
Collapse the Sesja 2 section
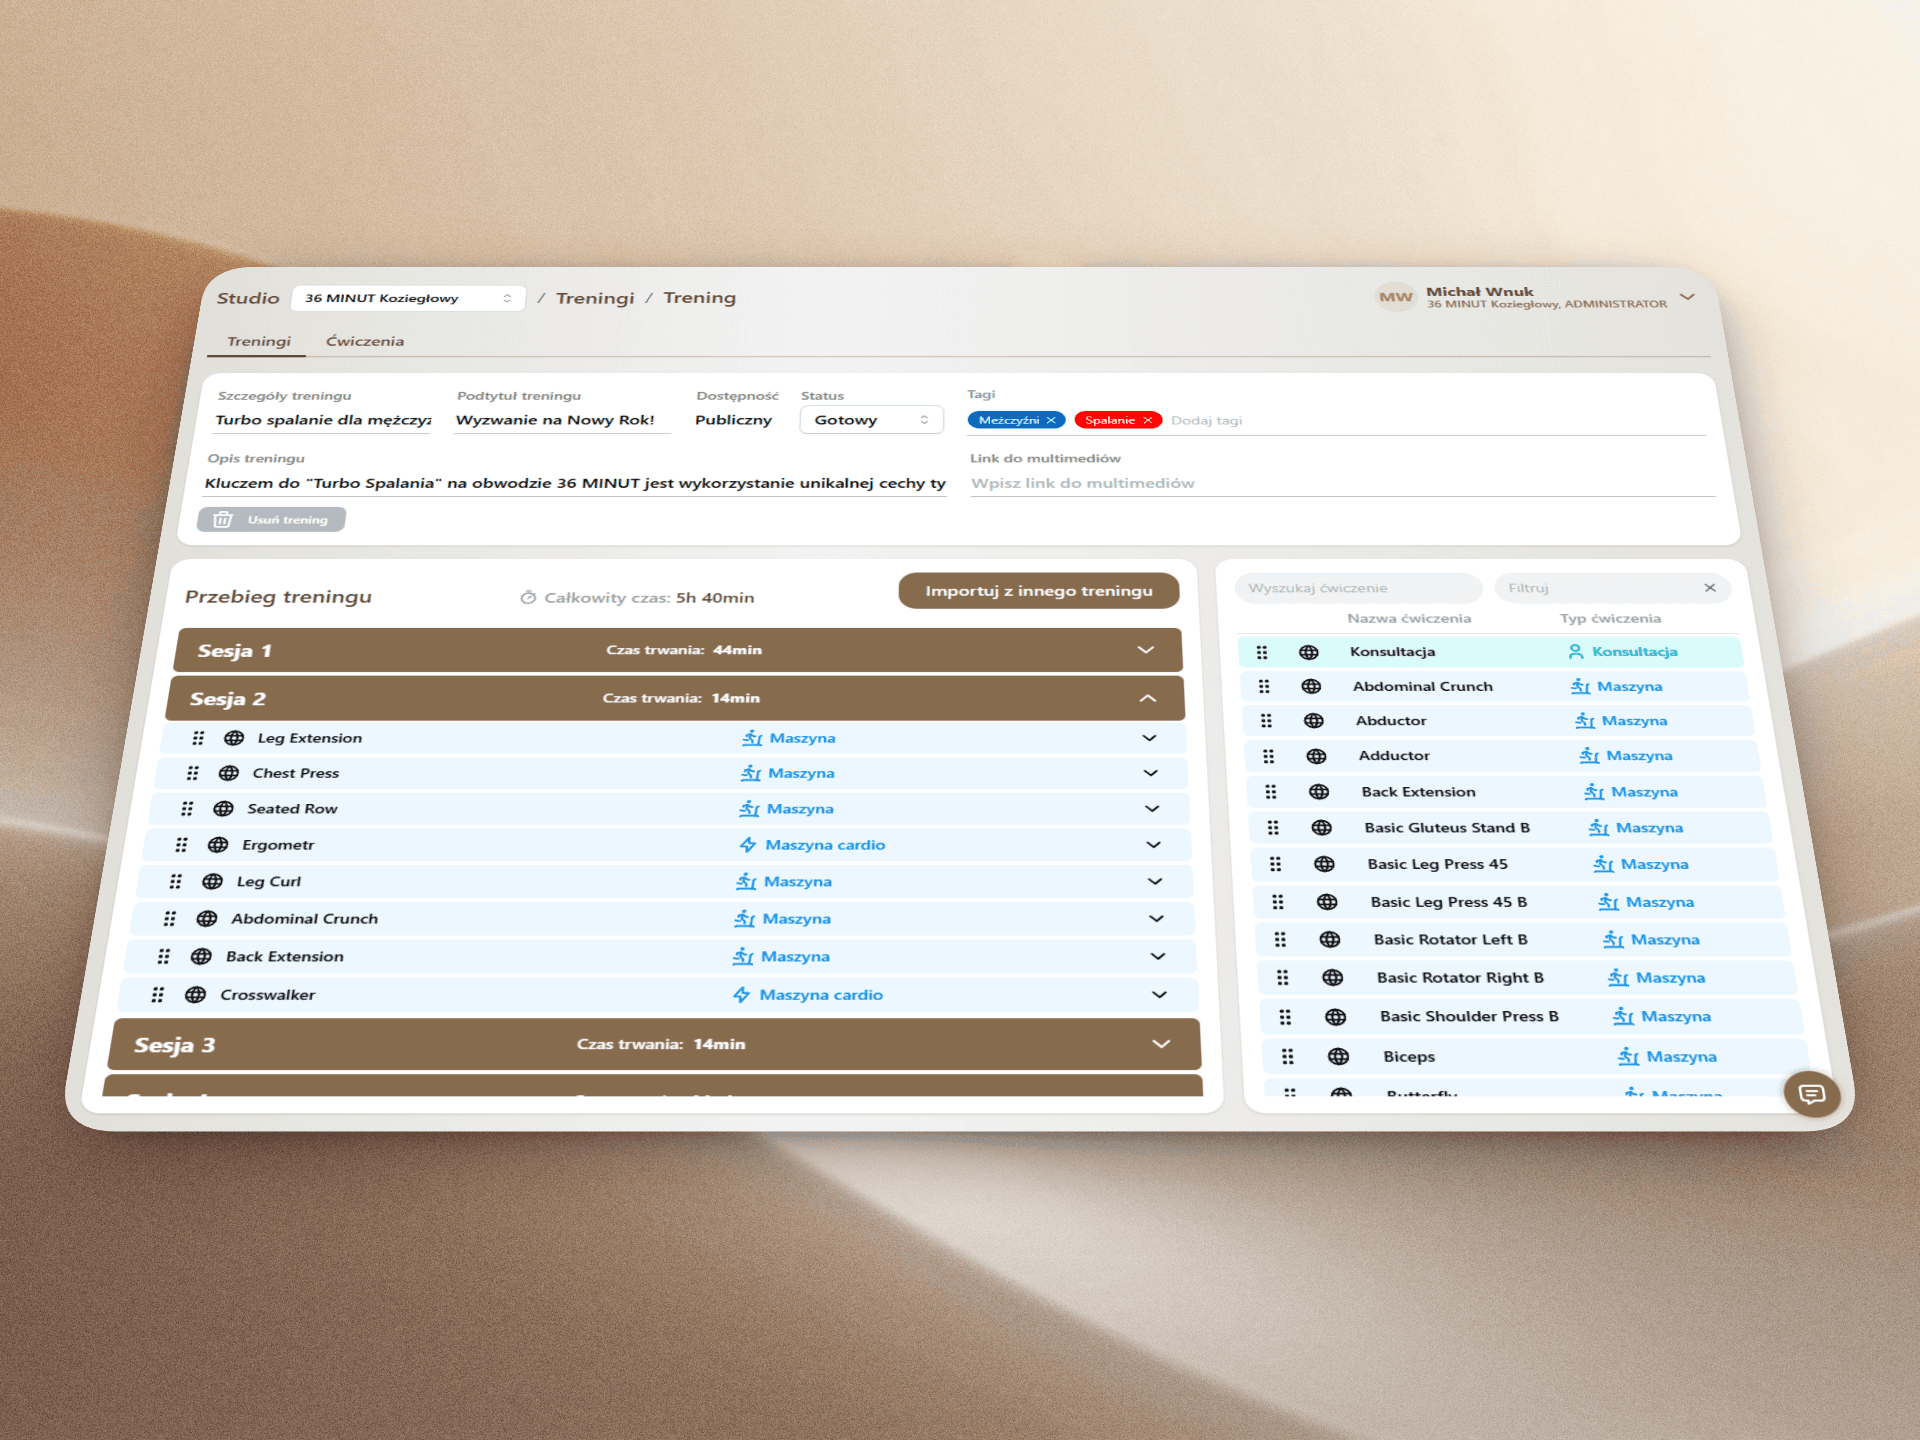point(1147,698)
